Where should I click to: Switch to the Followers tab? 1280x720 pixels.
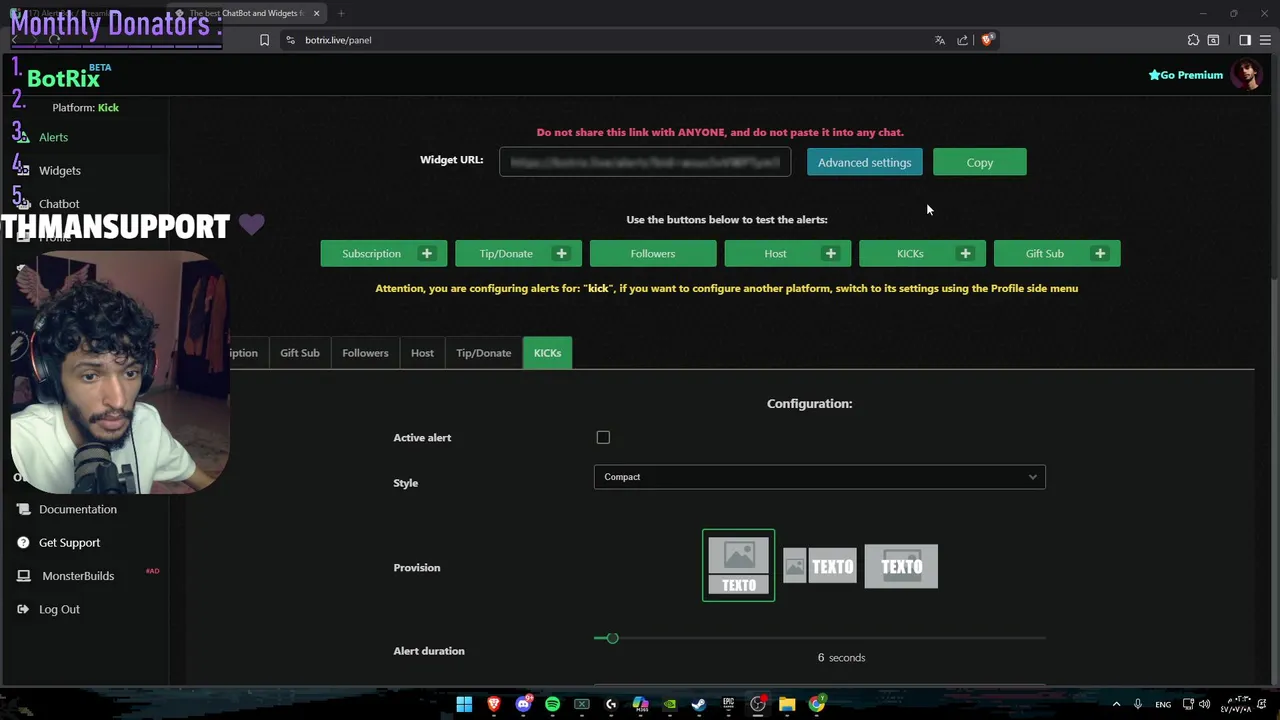coord(365,353)
